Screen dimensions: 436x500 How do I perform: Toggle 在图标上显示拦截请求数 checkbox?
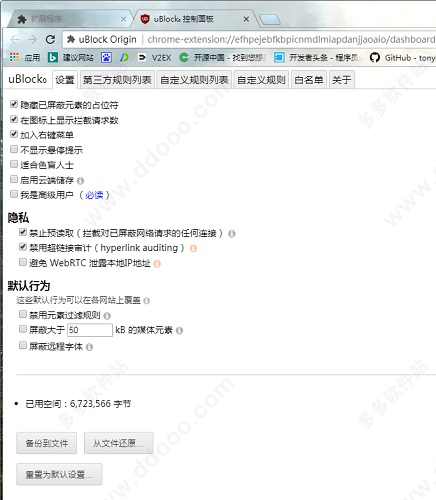(x=14, y=119)
